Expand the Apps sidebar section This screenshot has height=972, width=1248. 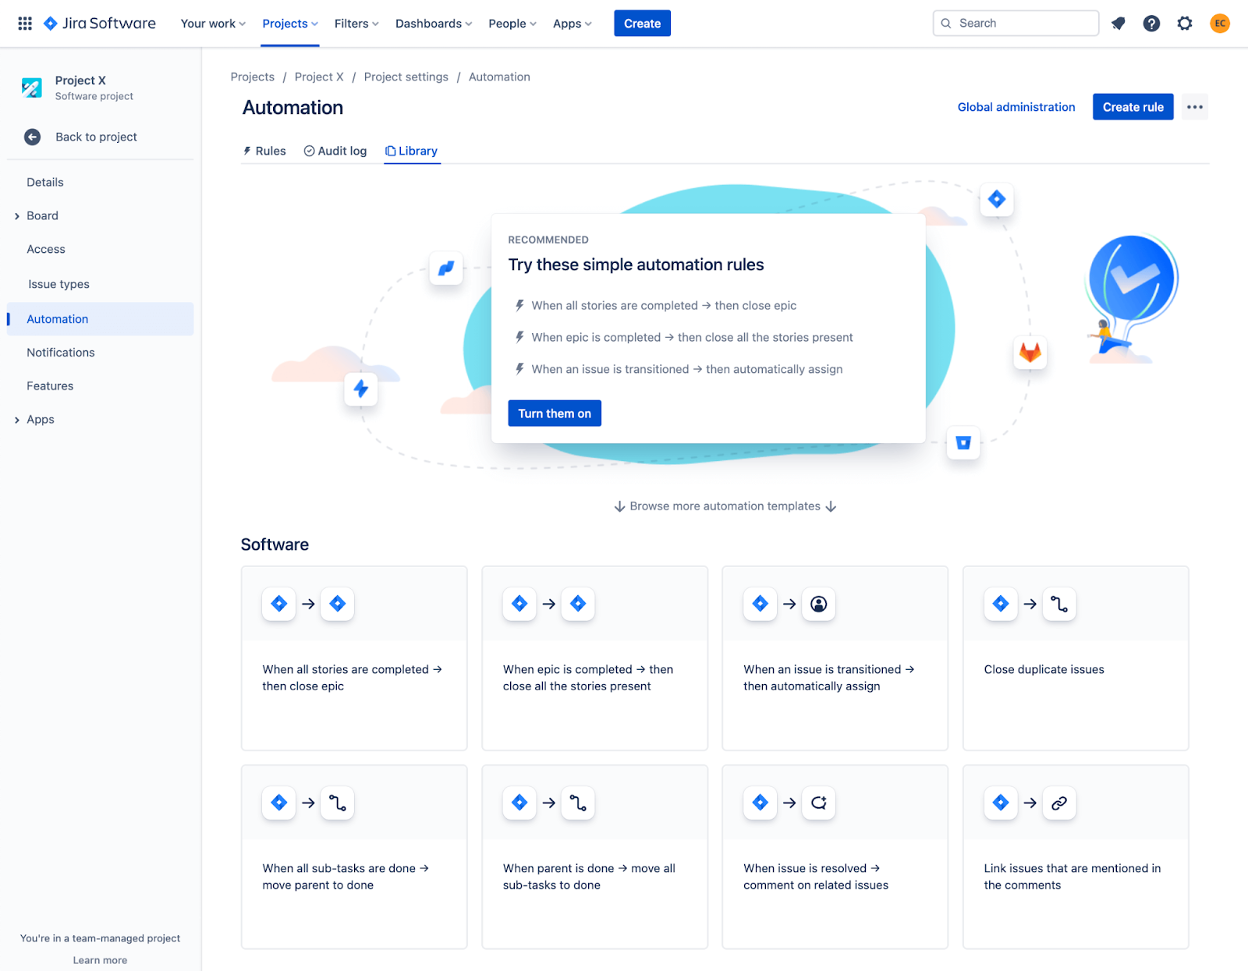tap(17, 420)
